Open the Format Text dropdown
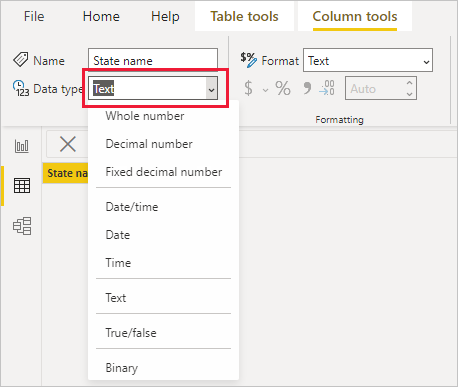458x387 pixels. click(x=368, y=60)
